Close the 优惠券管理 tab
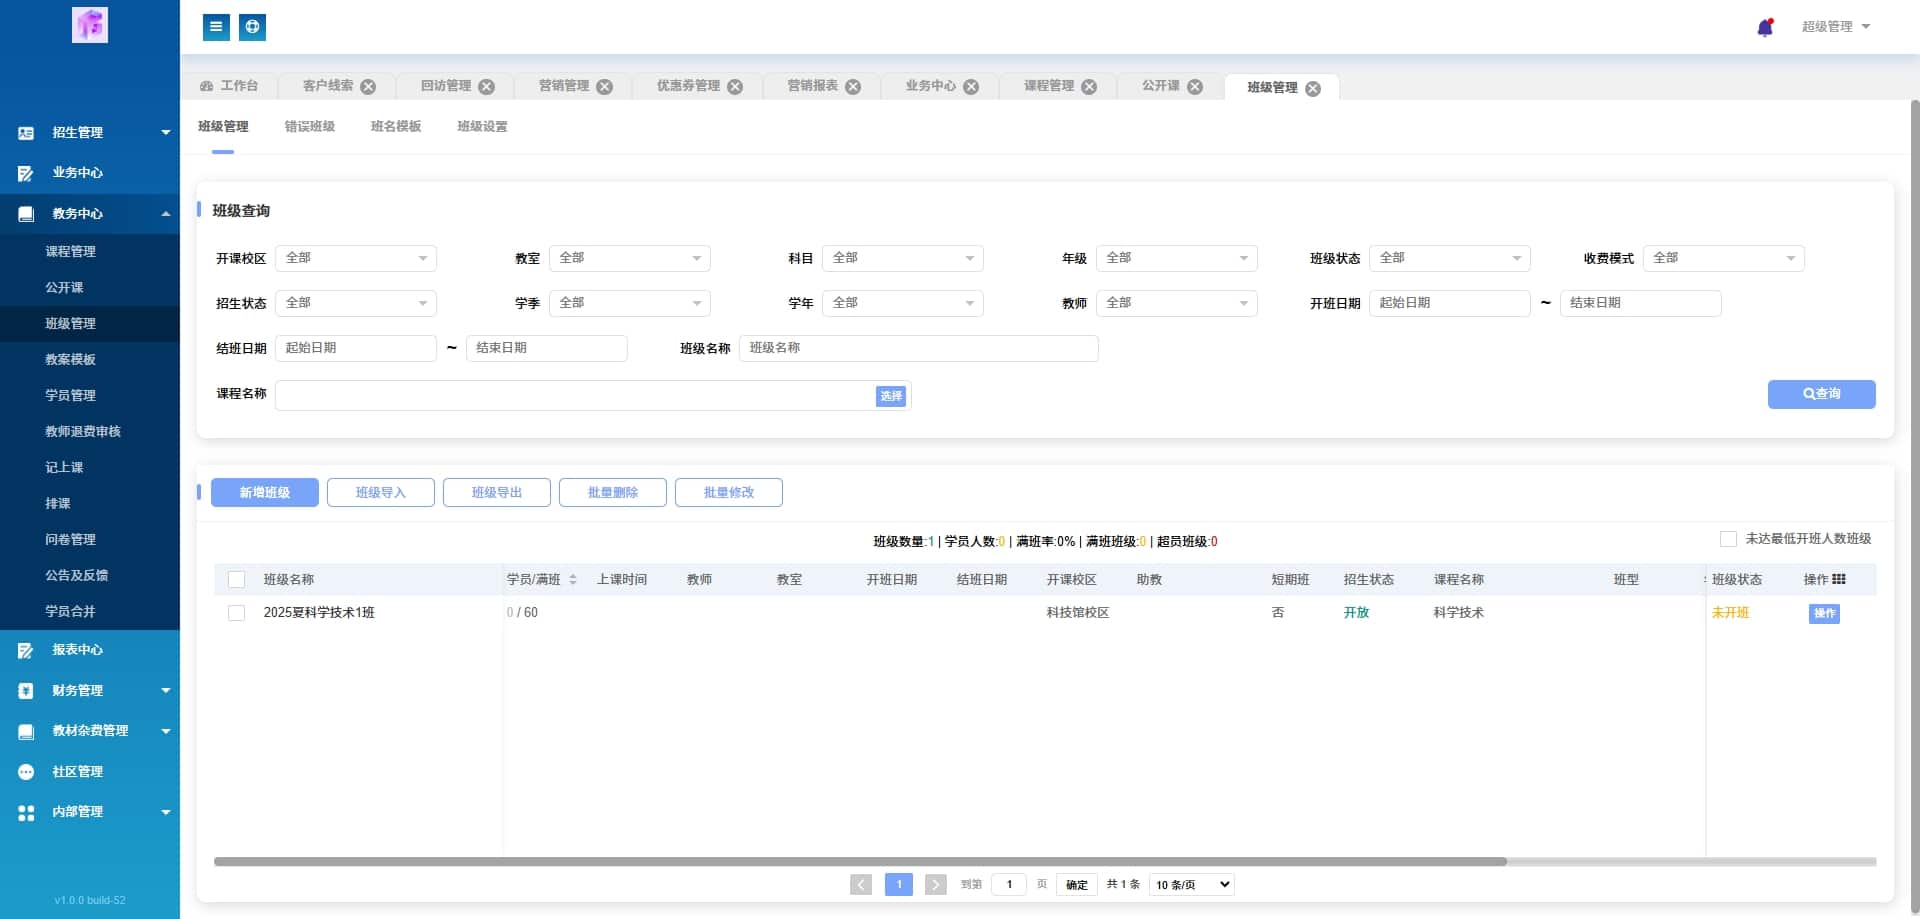Image resolution: width=1920 pixels, height=919 pixels. click(x=735, y=87)
